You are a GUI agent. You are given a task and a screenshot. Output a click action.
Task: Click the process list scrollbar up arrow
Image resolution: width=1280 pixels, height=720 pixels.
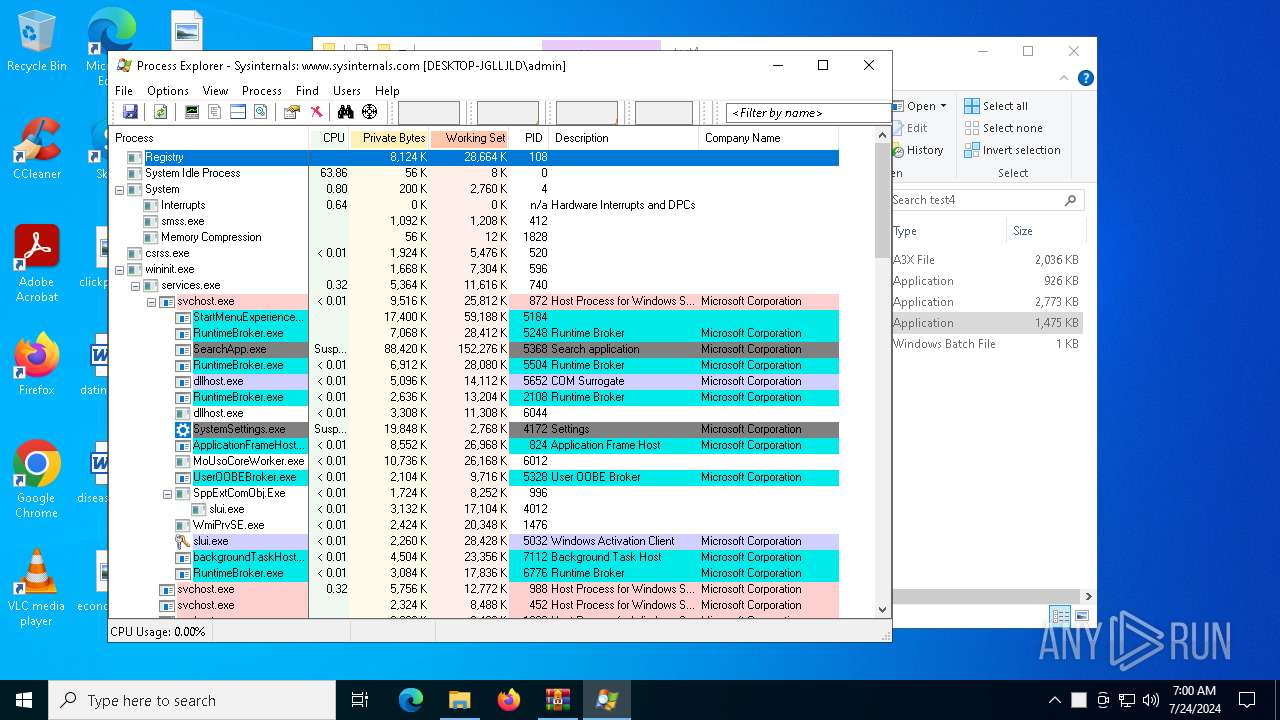(x=883, y=135)
